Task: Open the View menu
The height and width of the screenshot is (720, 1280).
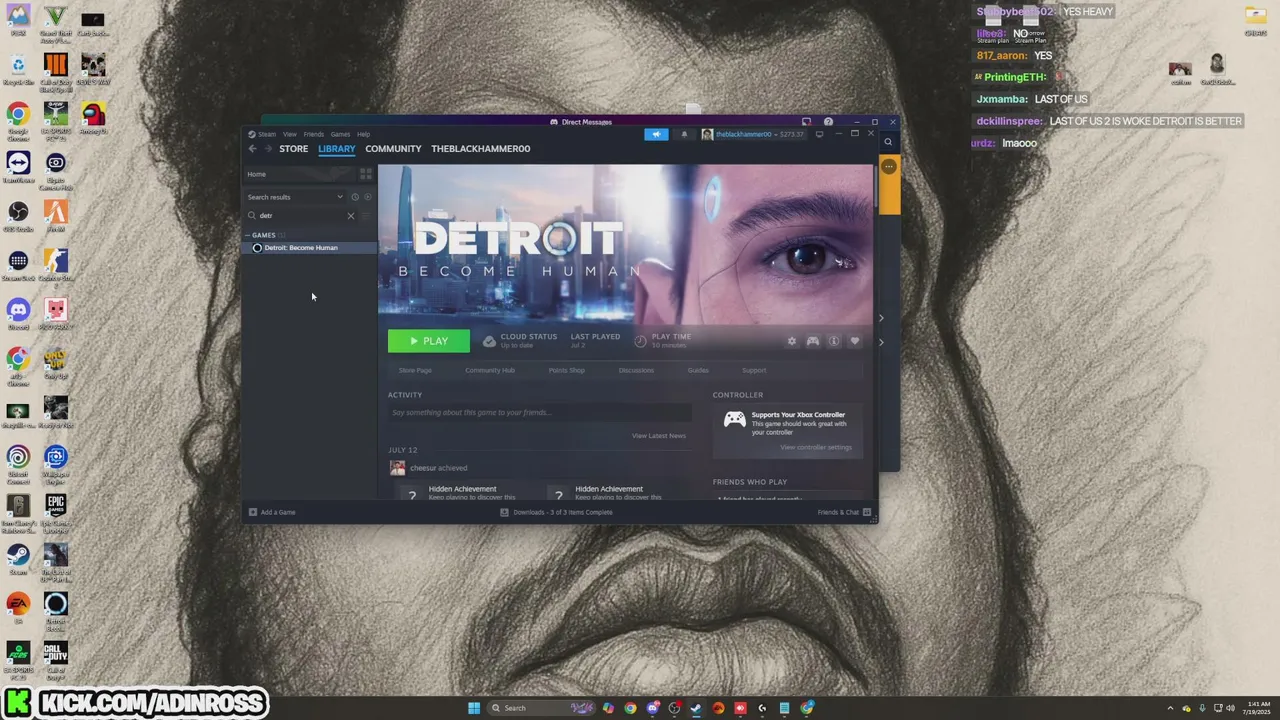Action: [289, 134]
